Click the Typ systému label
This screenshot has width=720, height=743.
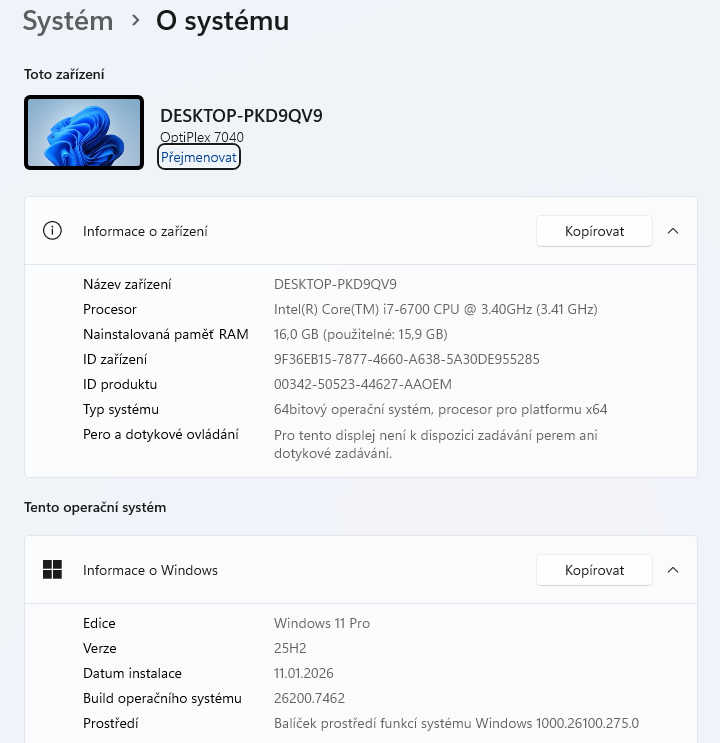tap(121, 409)
